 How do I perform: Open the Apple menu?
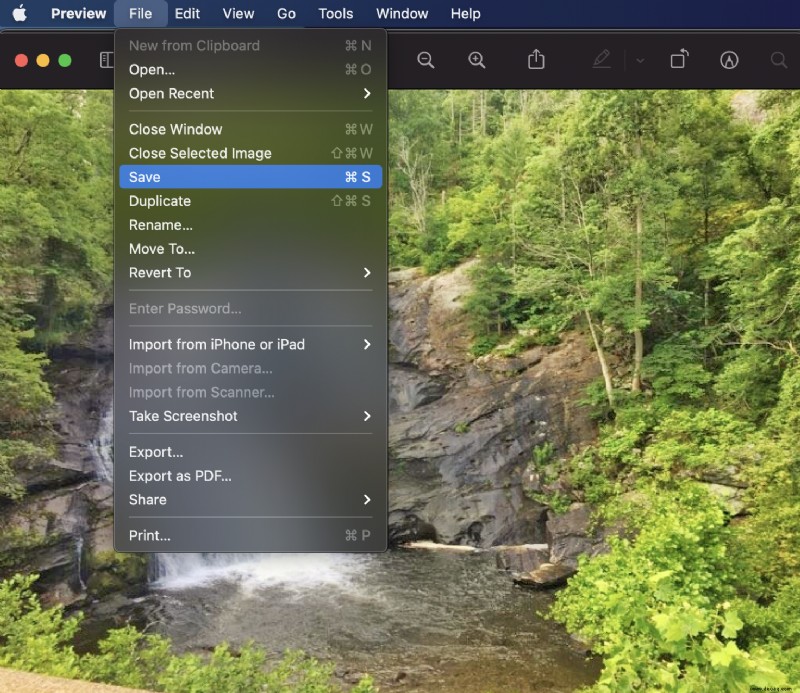pos(19,13)
